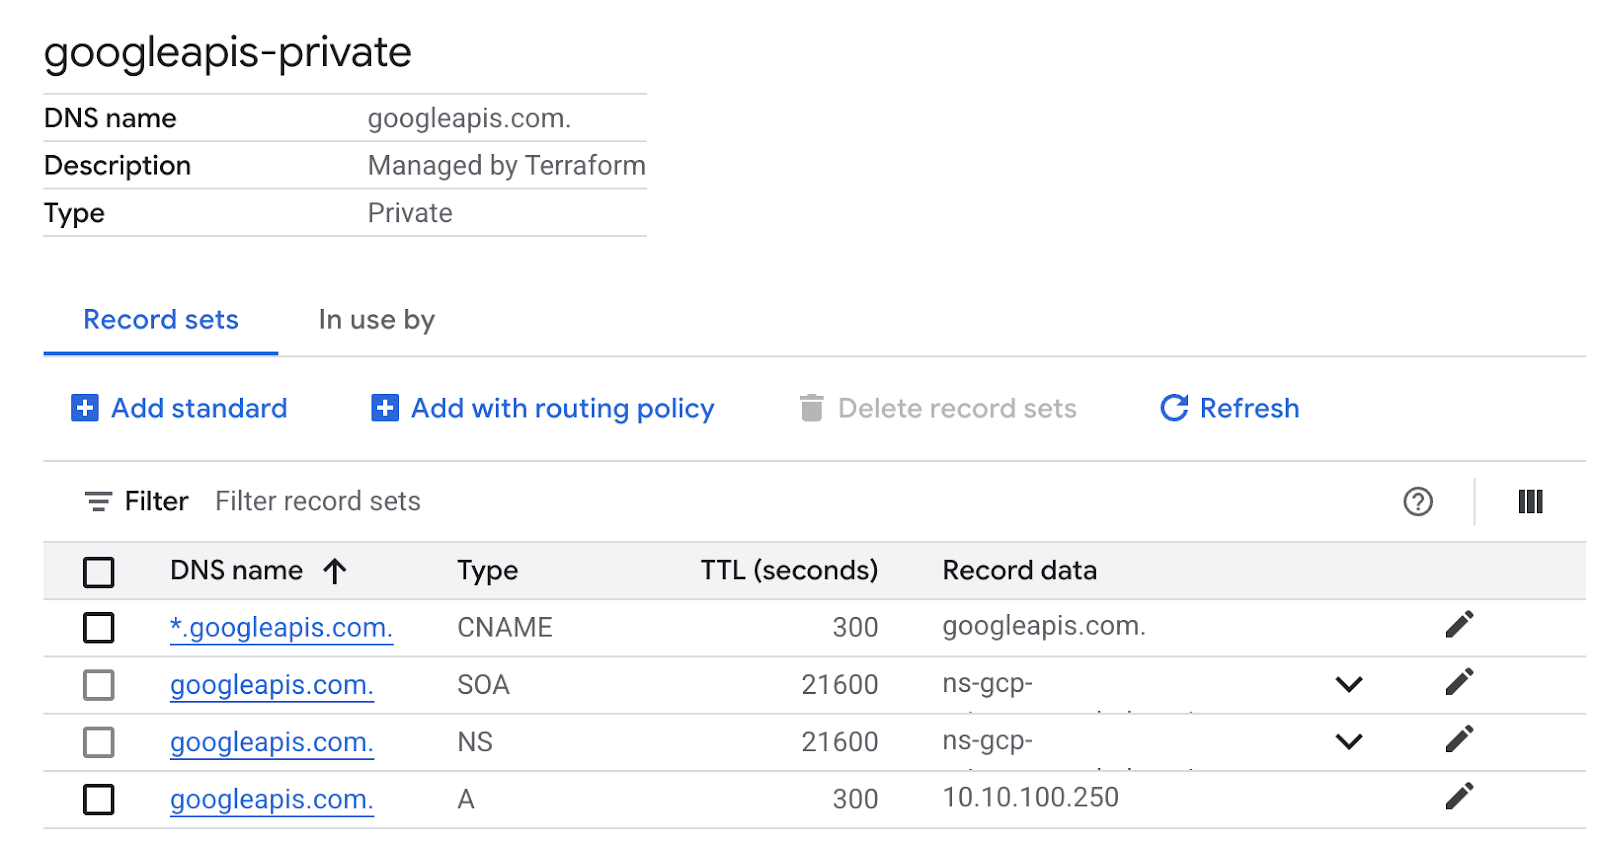Select the Record sets tab
This screenshot has width=1600, height=845.
coord(161,320)
